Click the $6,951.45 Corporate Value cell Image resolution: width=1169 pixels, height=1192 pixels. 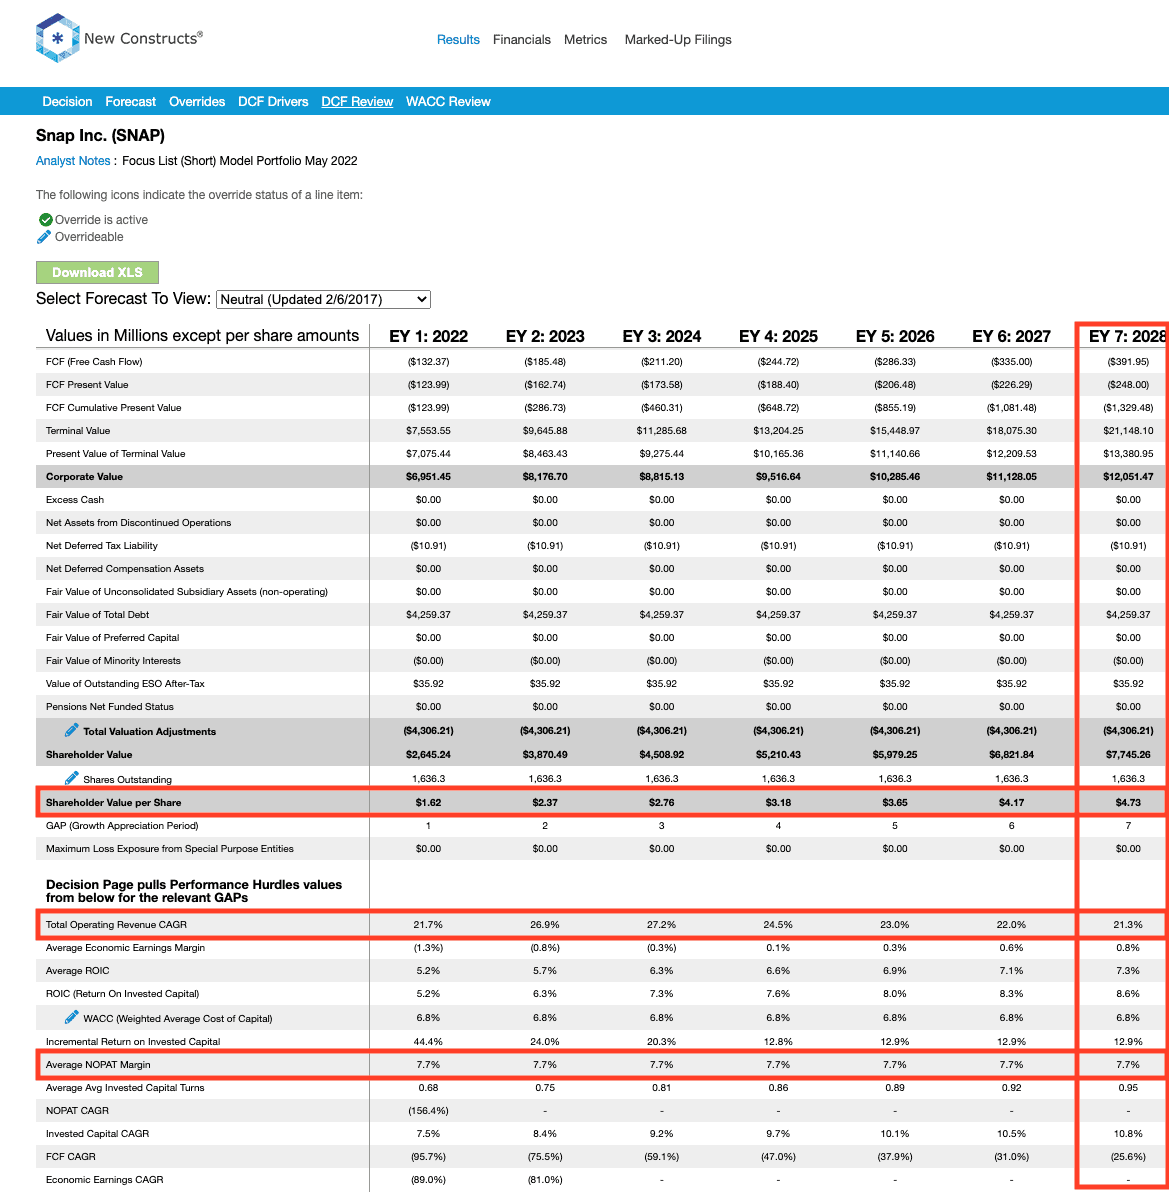point(428,477)
